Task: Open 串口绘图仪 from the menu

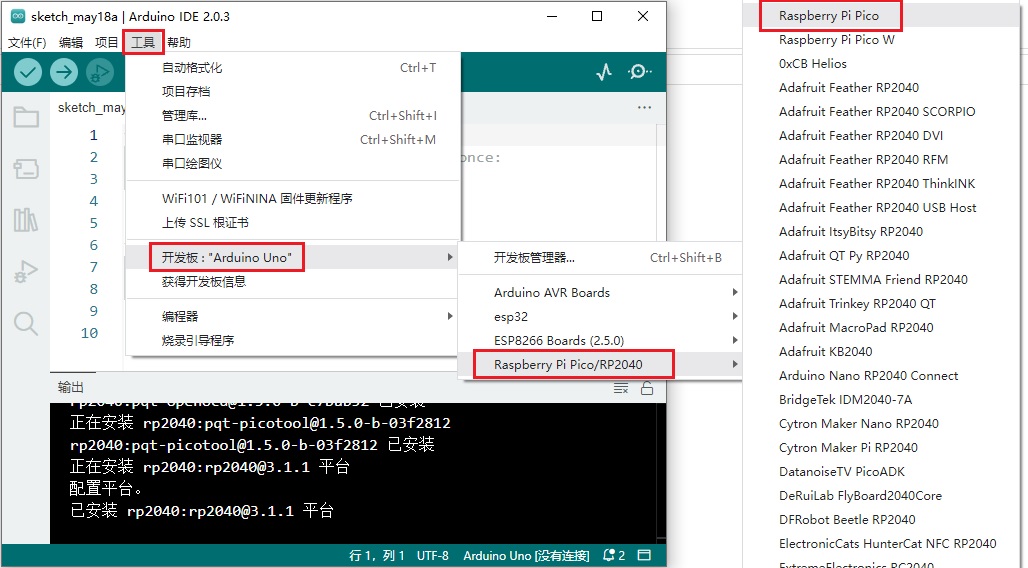Action: [293, 163]
